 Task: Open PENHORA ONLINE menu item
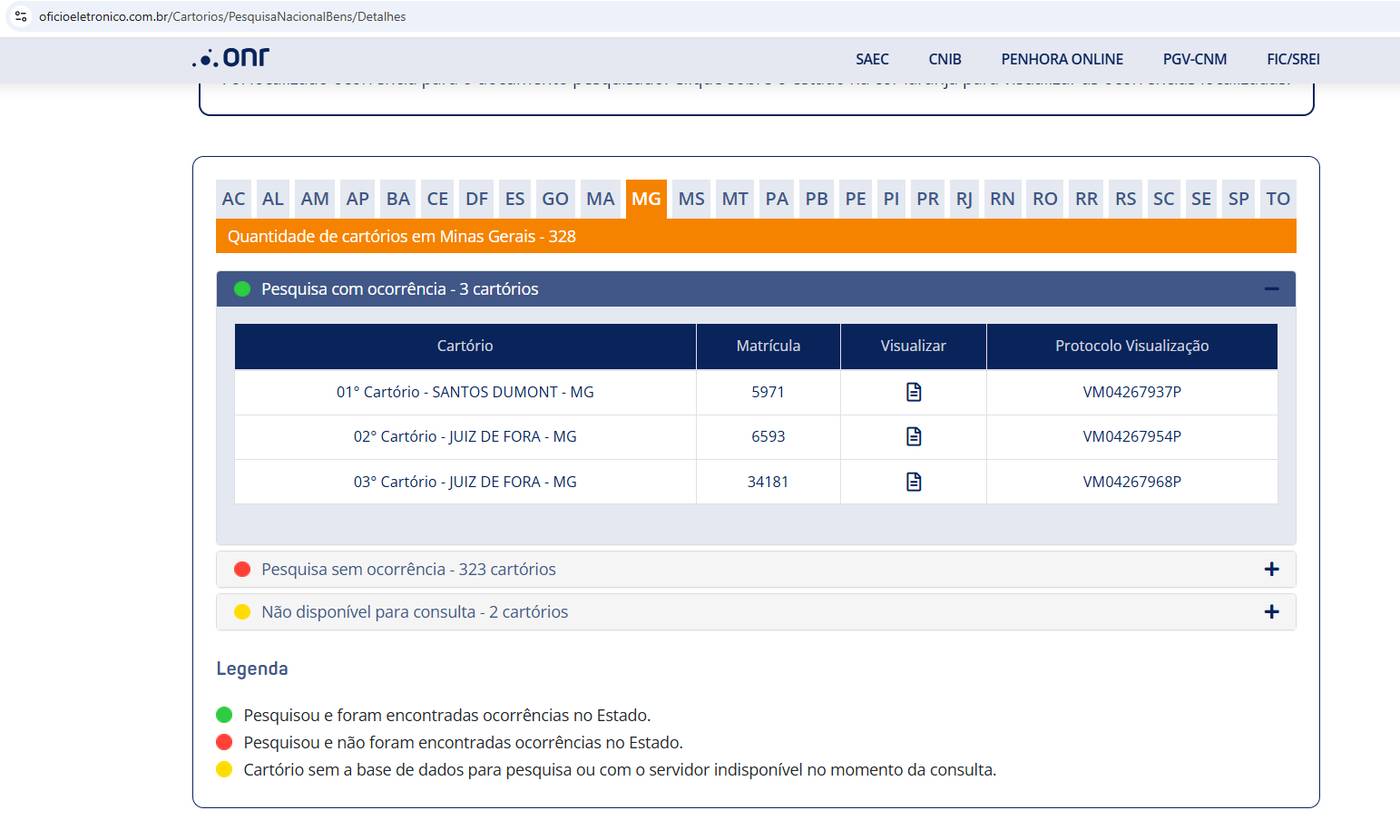[1062, 59]
